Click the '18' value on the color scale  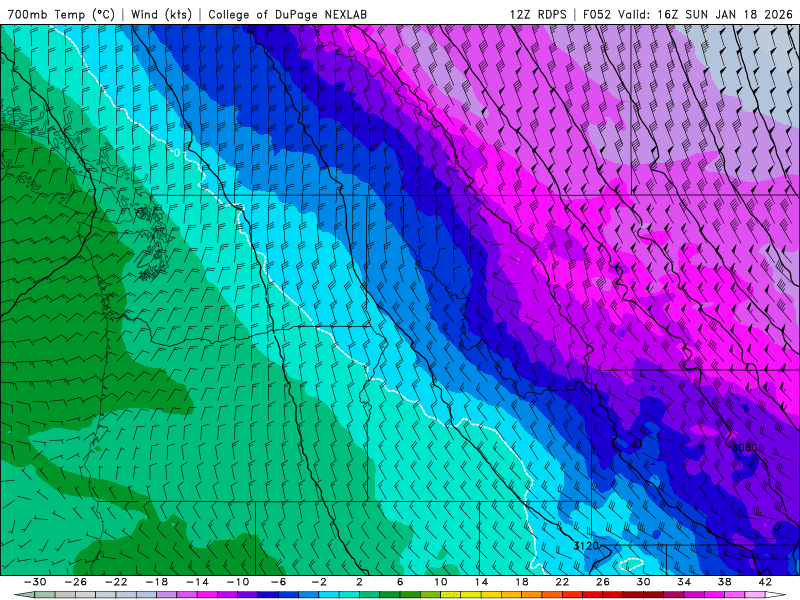pyautogui.click(x=522, y=582)
